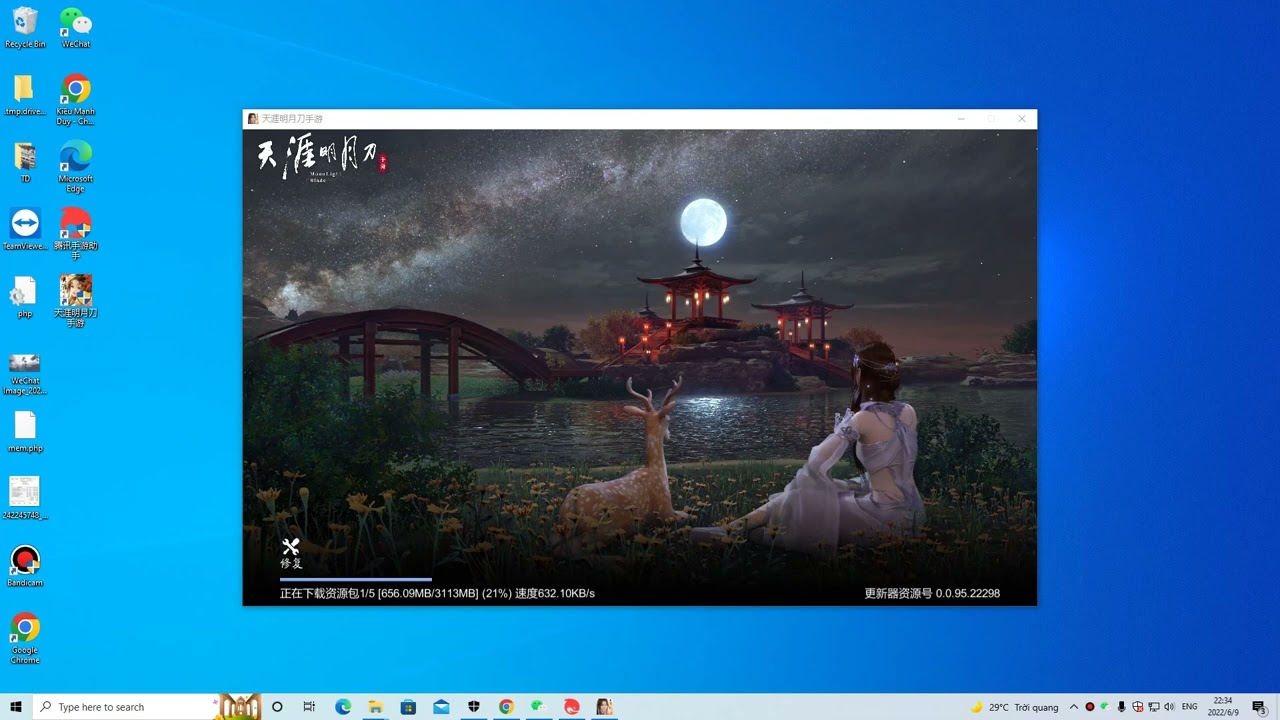This screenshot has width=1280, height=720.
Task: Open the network status tray icon
Action: tap(1154, 707)
